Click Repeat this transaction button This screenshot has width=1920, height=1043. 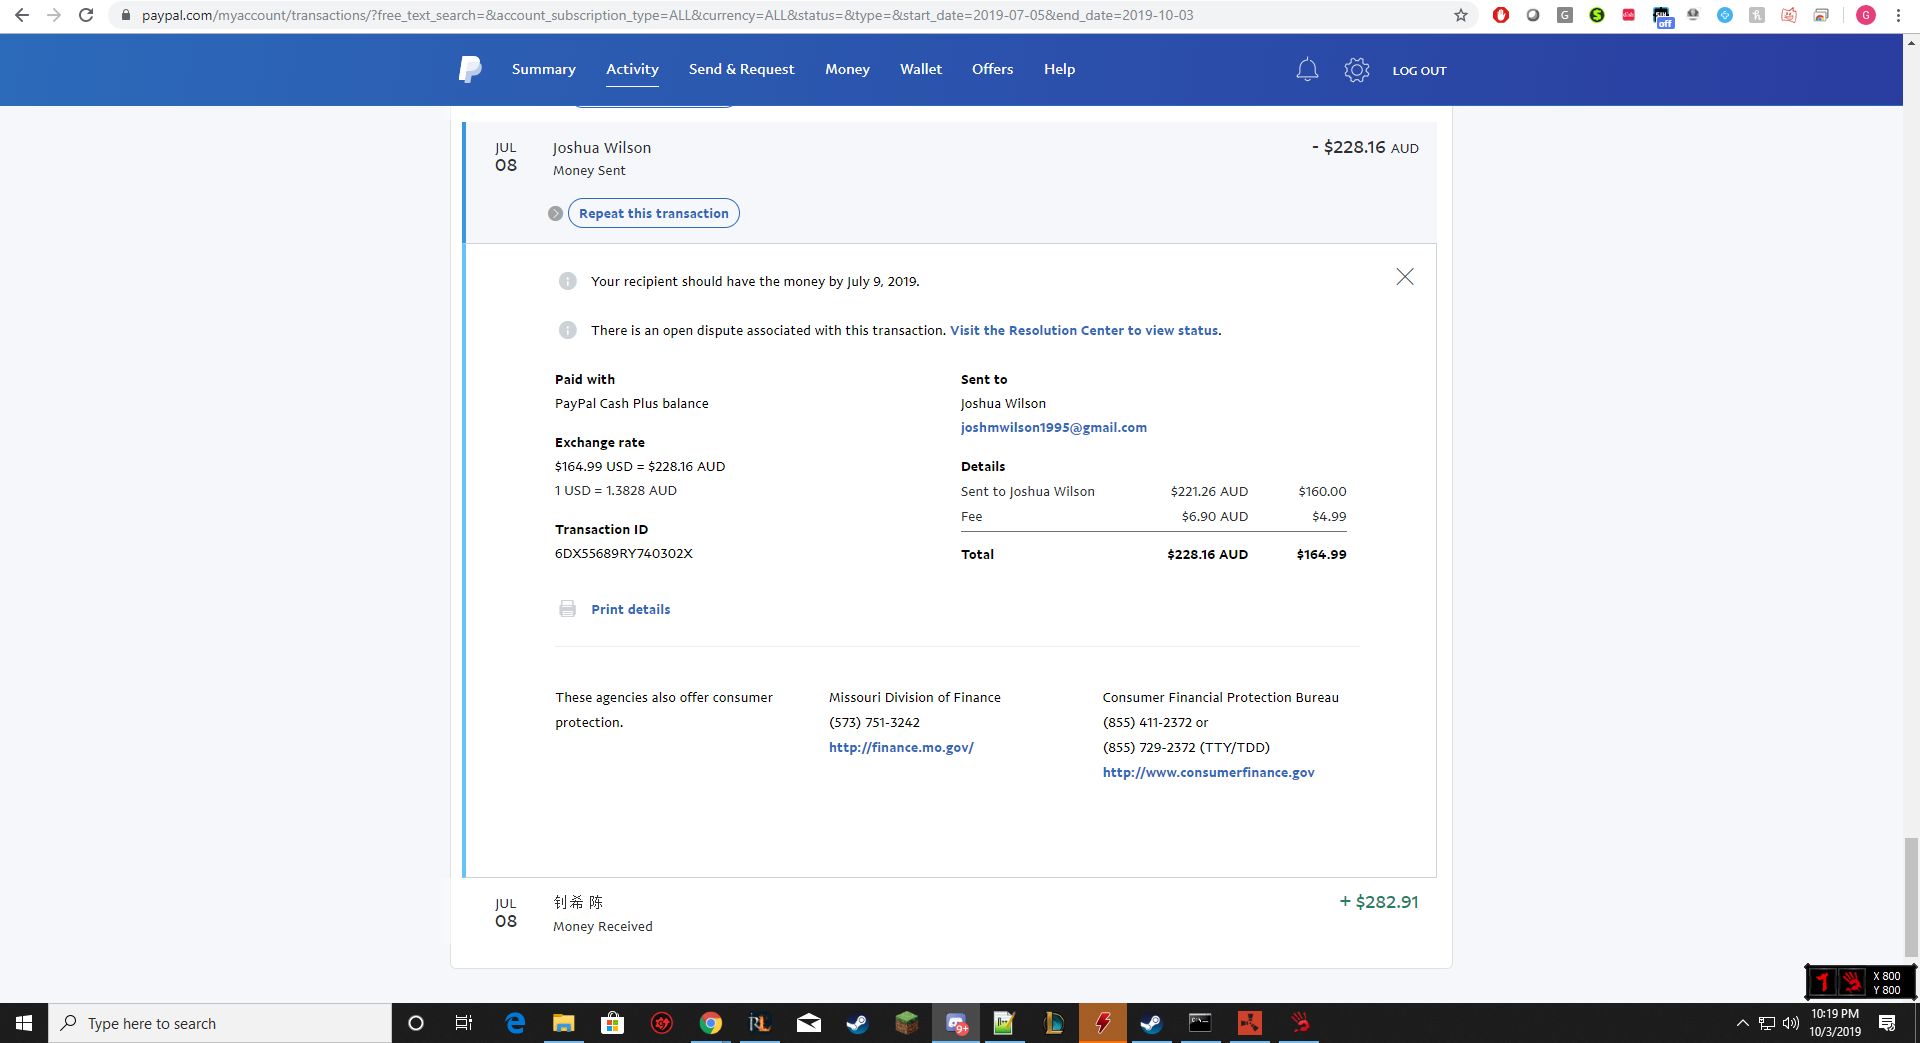tap(654, 213)
